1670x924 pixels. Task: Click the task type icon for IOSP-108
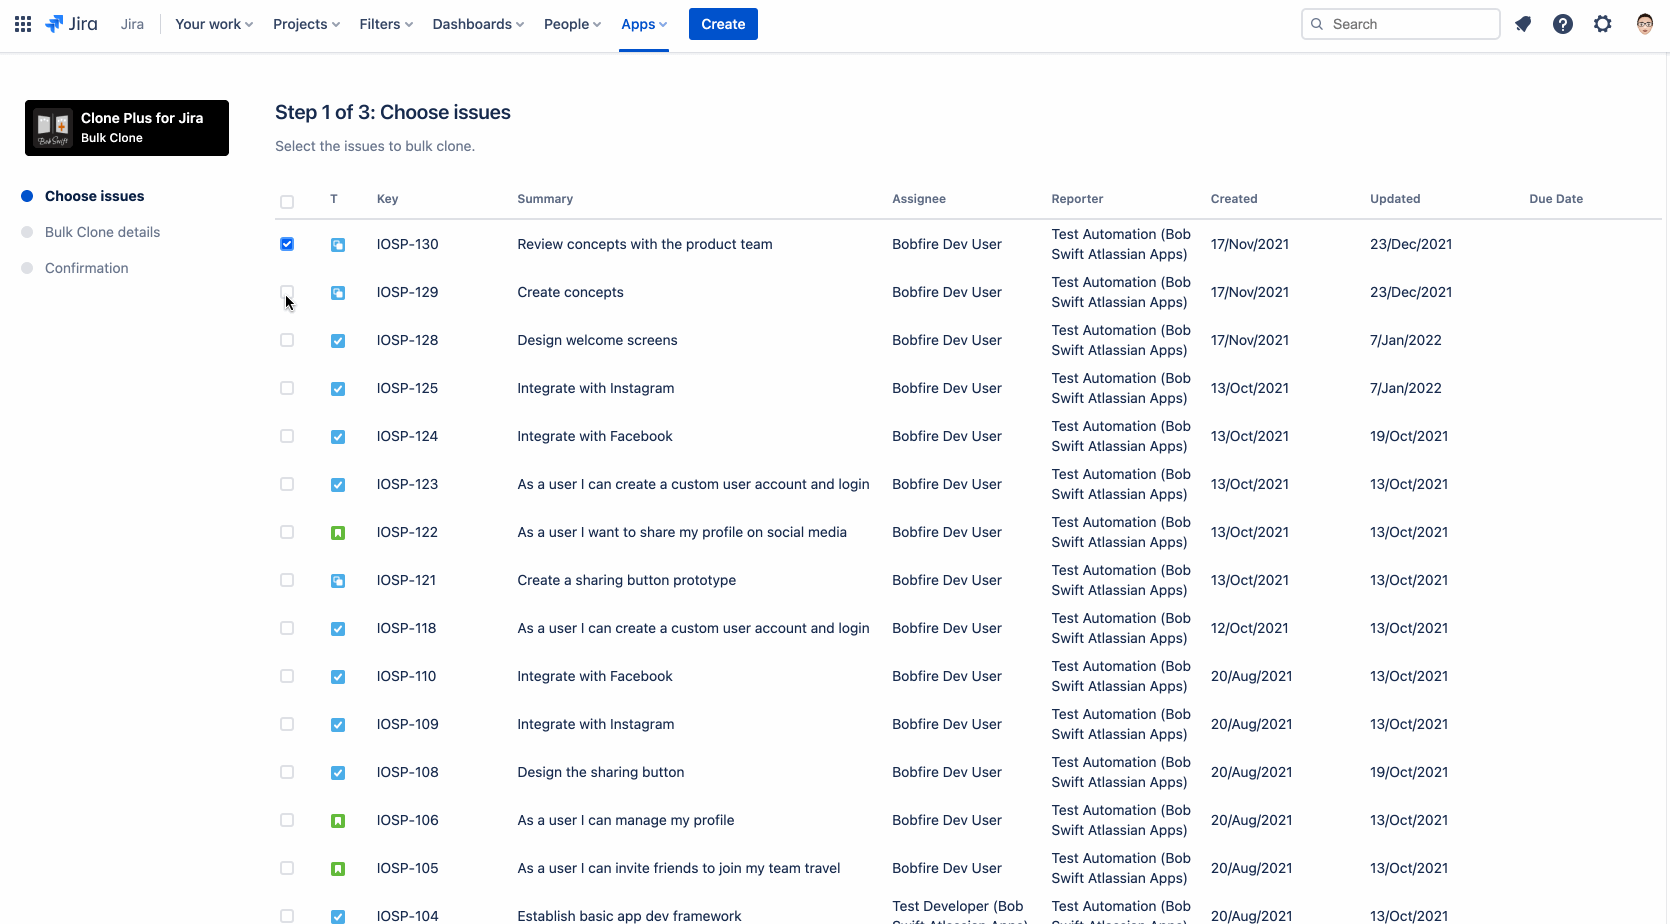tap(338, 772)
